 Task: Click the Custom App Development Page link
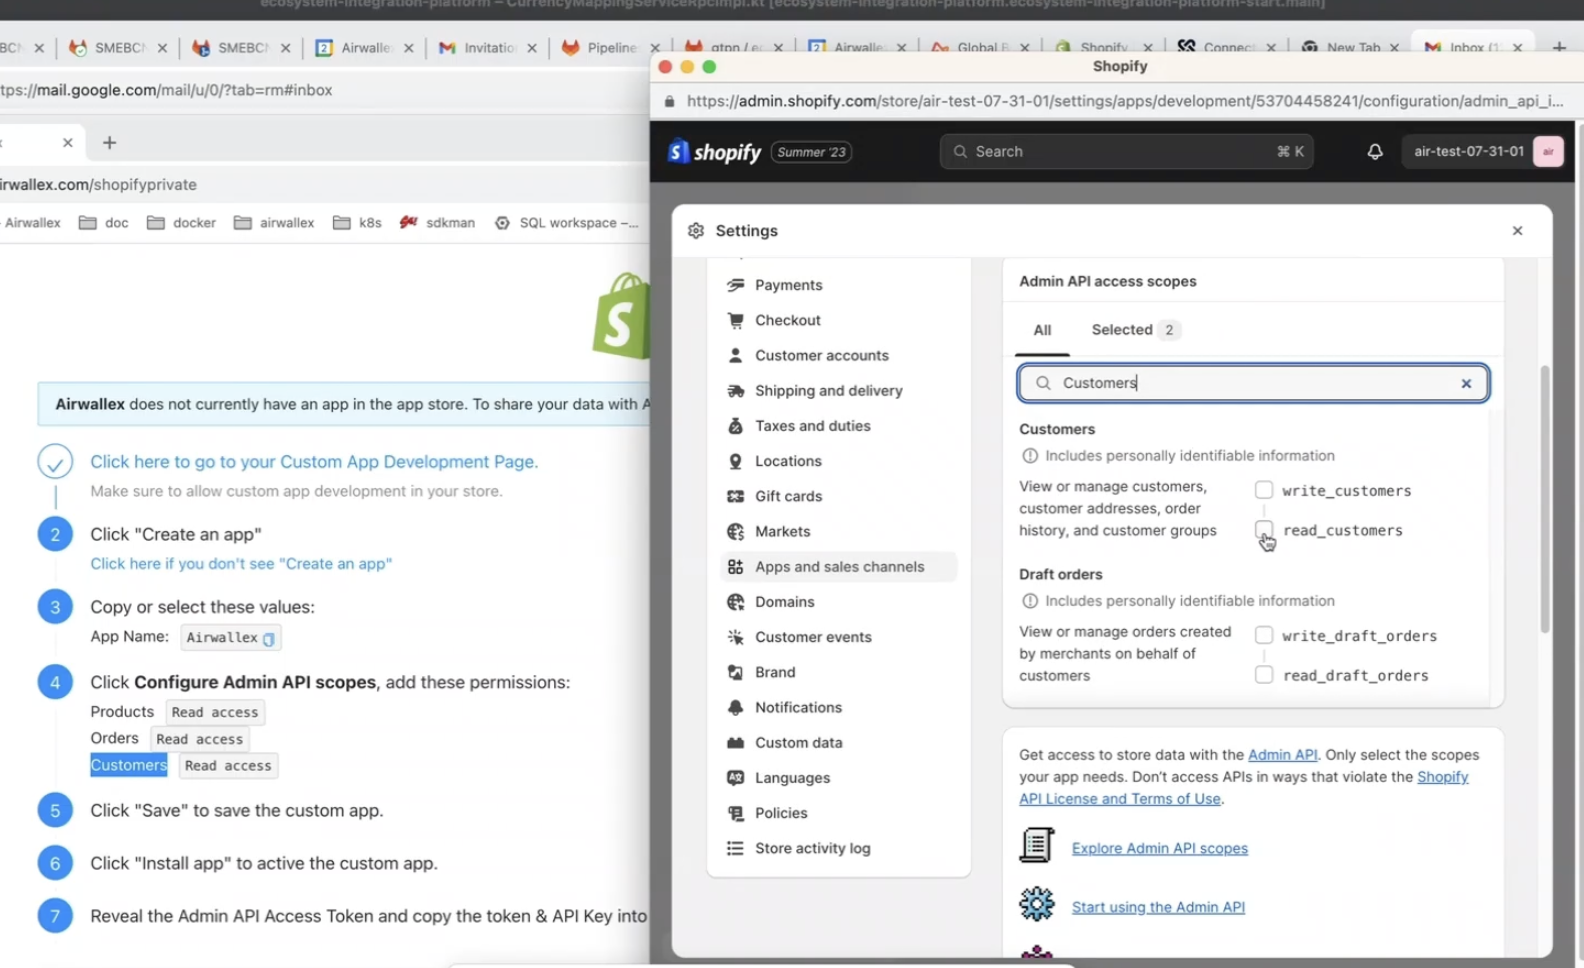pyautogui.click(x=314, y=462)
